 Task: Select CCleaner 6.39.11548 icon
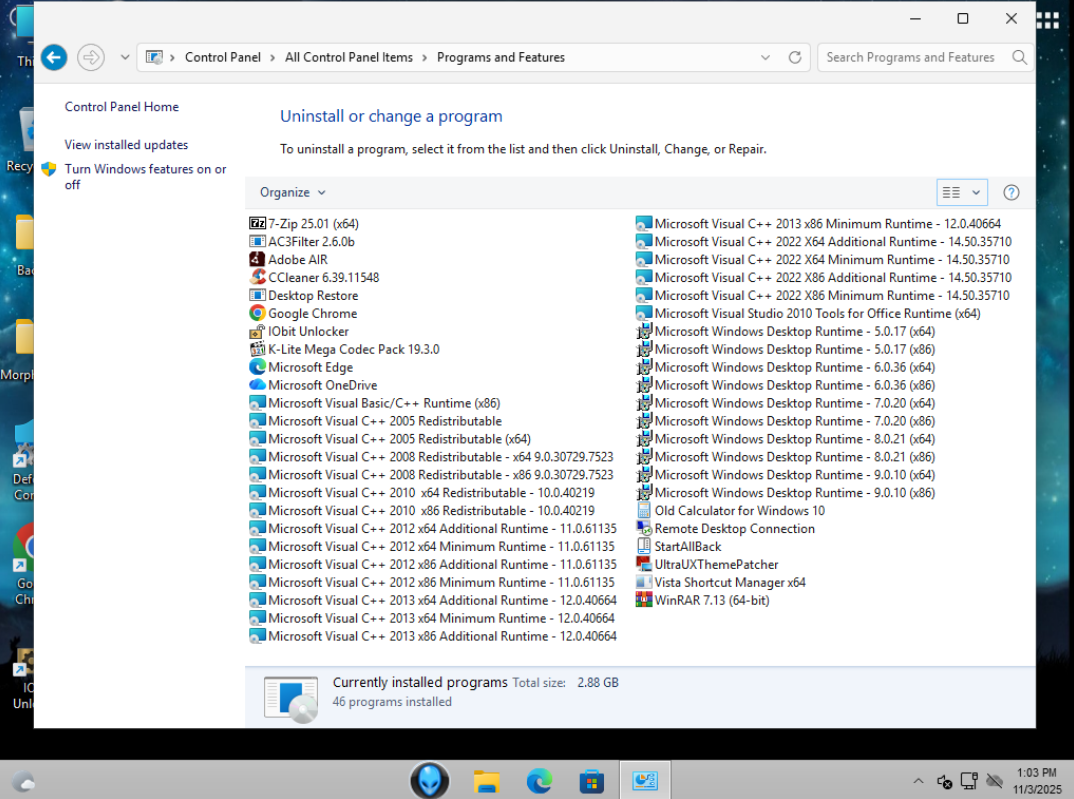pos(257,277)
